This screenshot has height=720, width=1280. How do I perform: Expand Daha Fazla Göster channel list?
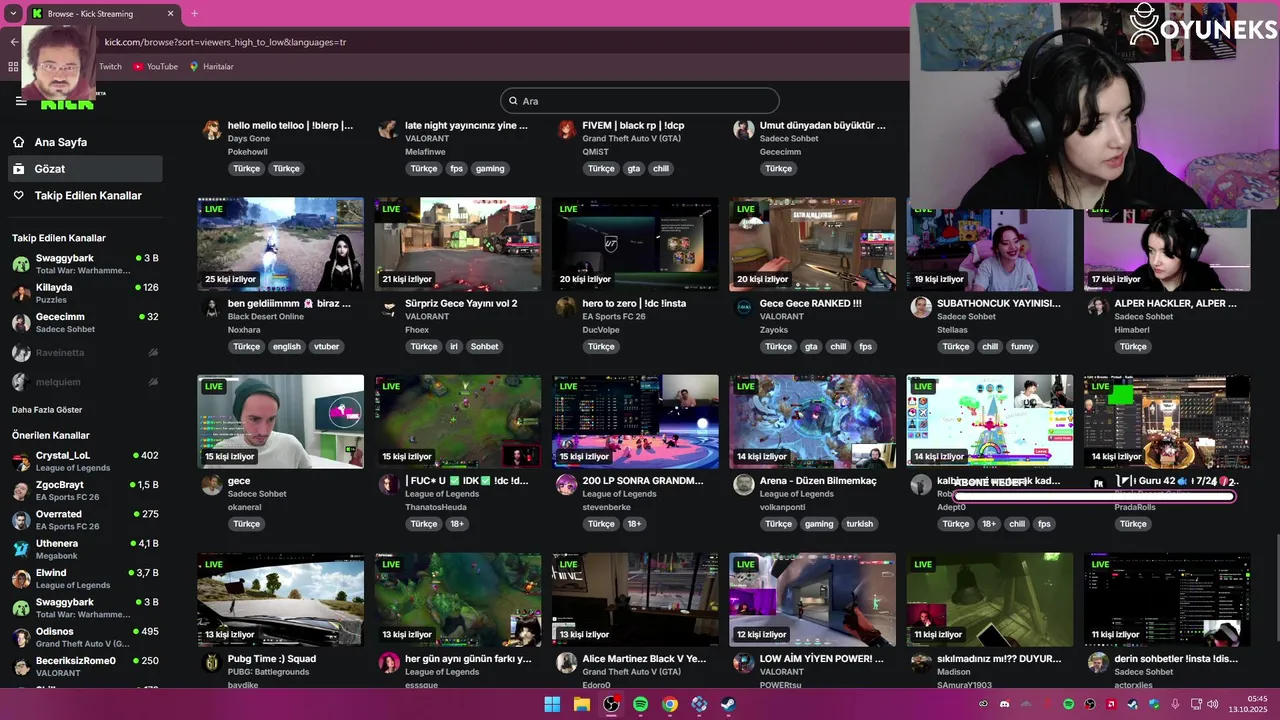47,410
